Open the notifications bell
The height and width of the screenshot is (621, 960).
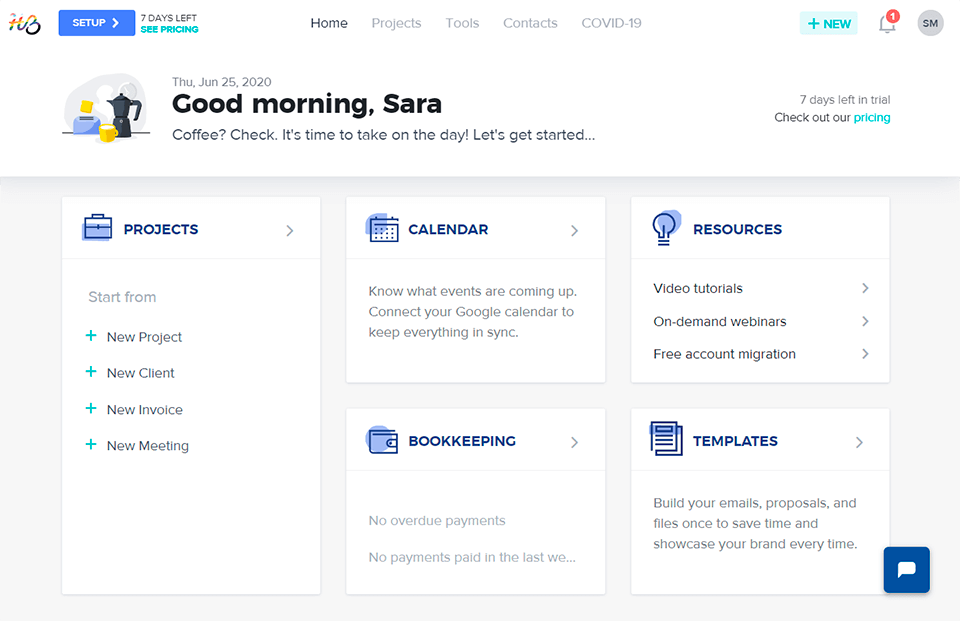pos(887,24)
